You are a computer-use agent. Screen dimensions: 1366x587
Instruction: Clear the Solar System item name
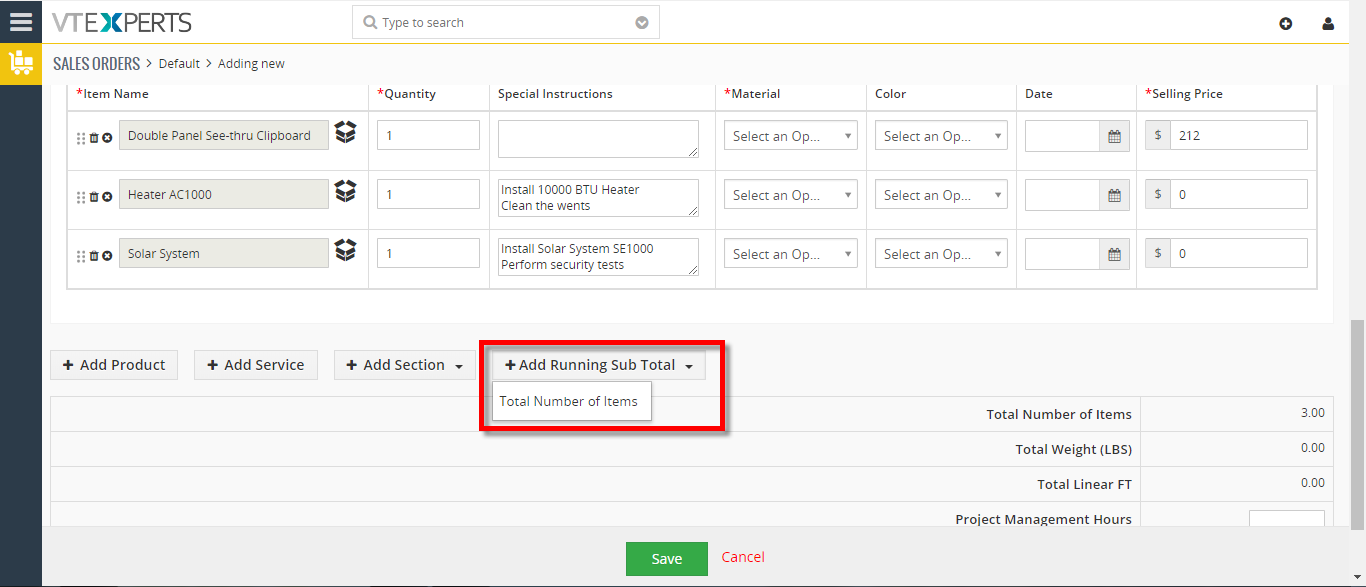(107, 255)
